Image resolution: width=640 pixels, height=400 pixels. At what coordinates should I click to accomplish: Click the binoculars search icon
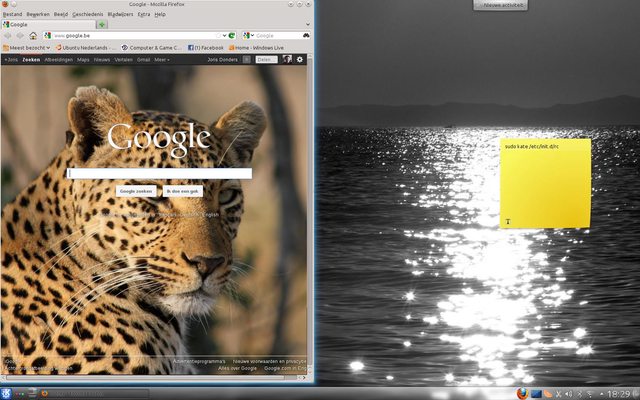(x=306, y=36)
